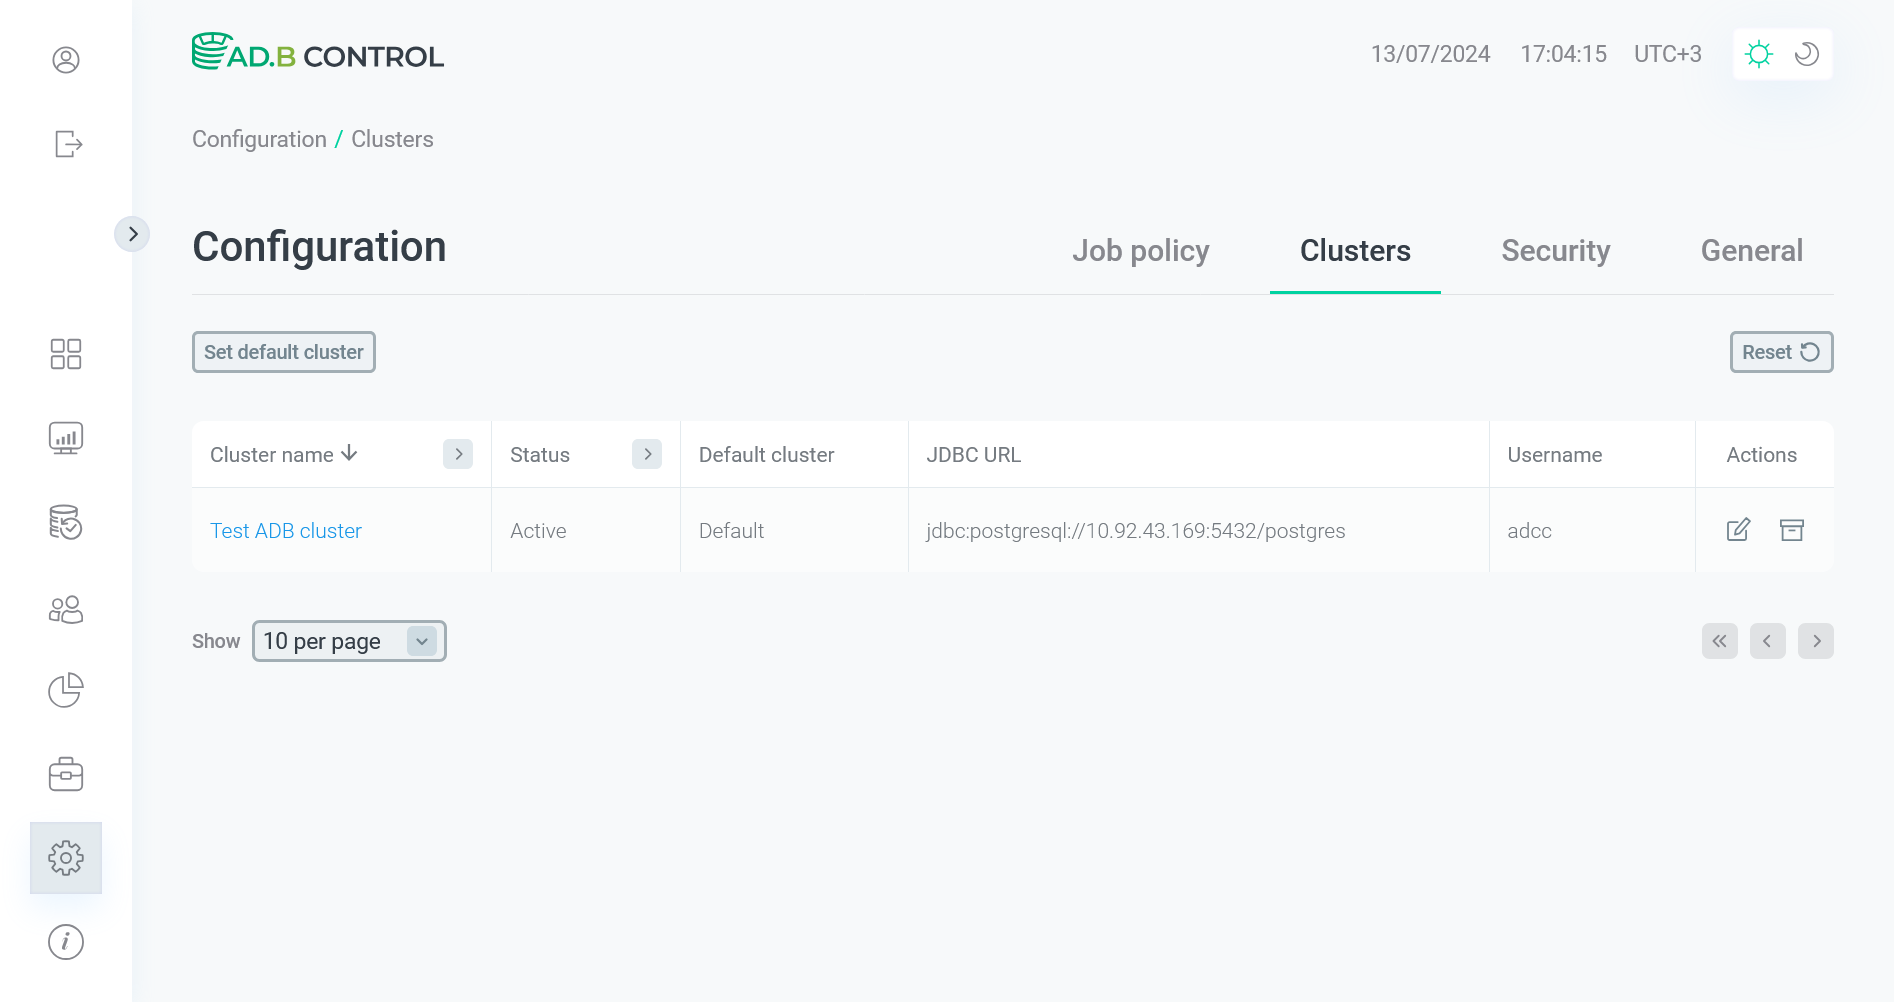Click the logout icon in the sidebar
This screenshot has height=1002, width=1894.
pos(66,145)
